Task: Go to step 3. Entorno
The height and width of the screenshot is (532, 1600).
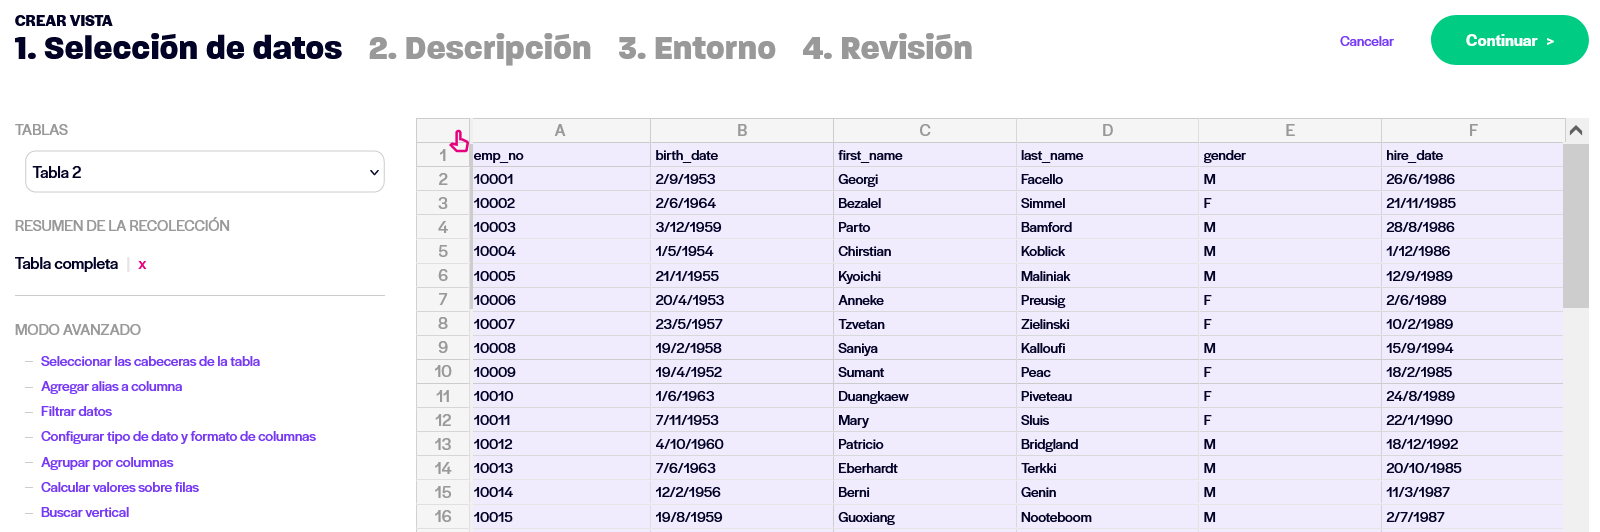Action: 697,48
